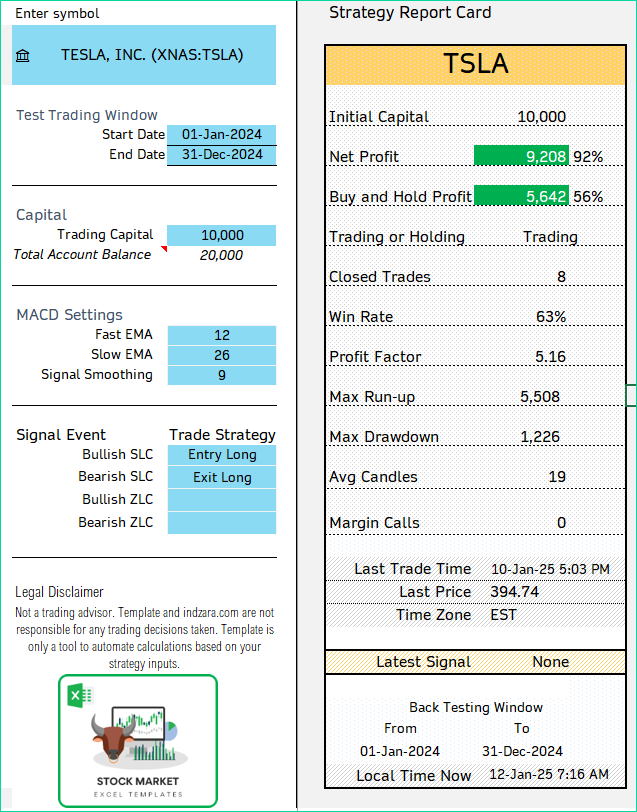Select the Back Testing To date 31-Dec-2024
Screen dimensions: 637x812
(522, 751)
